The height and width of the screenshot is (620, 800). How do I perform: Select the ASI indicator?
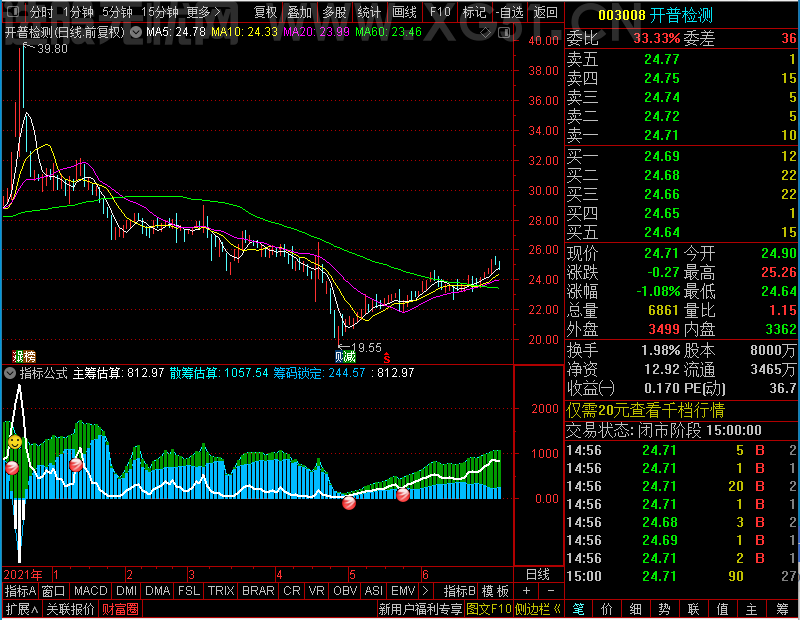(x=373, y=591)
